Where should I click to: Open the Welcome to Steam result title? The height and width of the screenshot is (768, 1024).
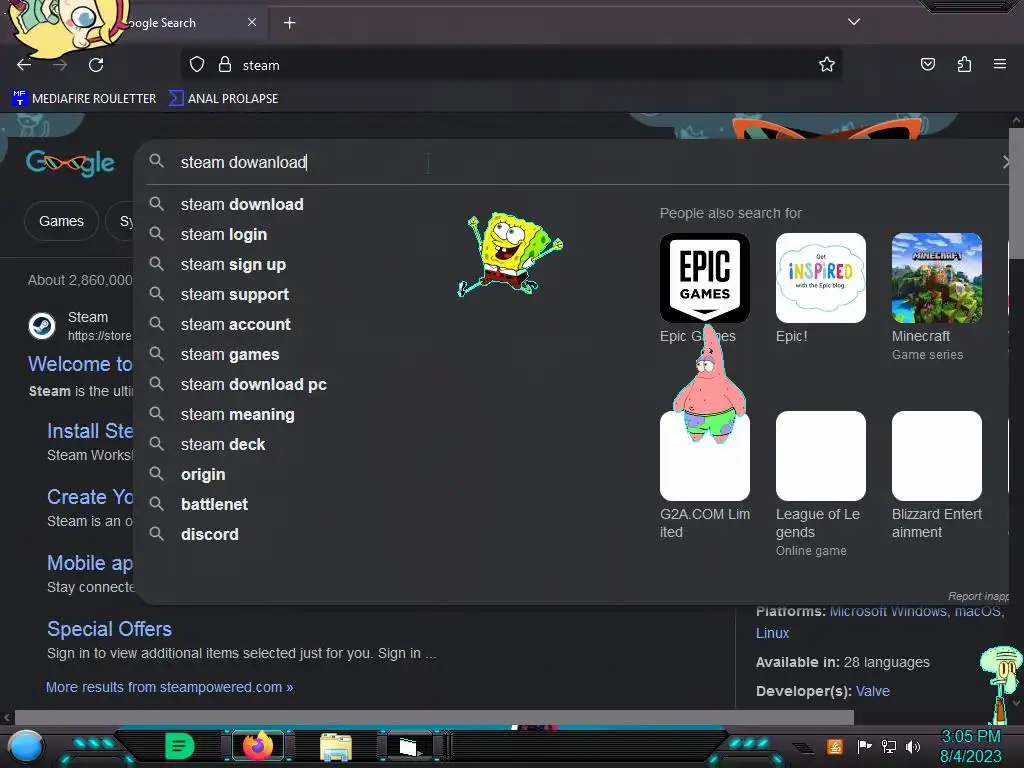(80, 364)
